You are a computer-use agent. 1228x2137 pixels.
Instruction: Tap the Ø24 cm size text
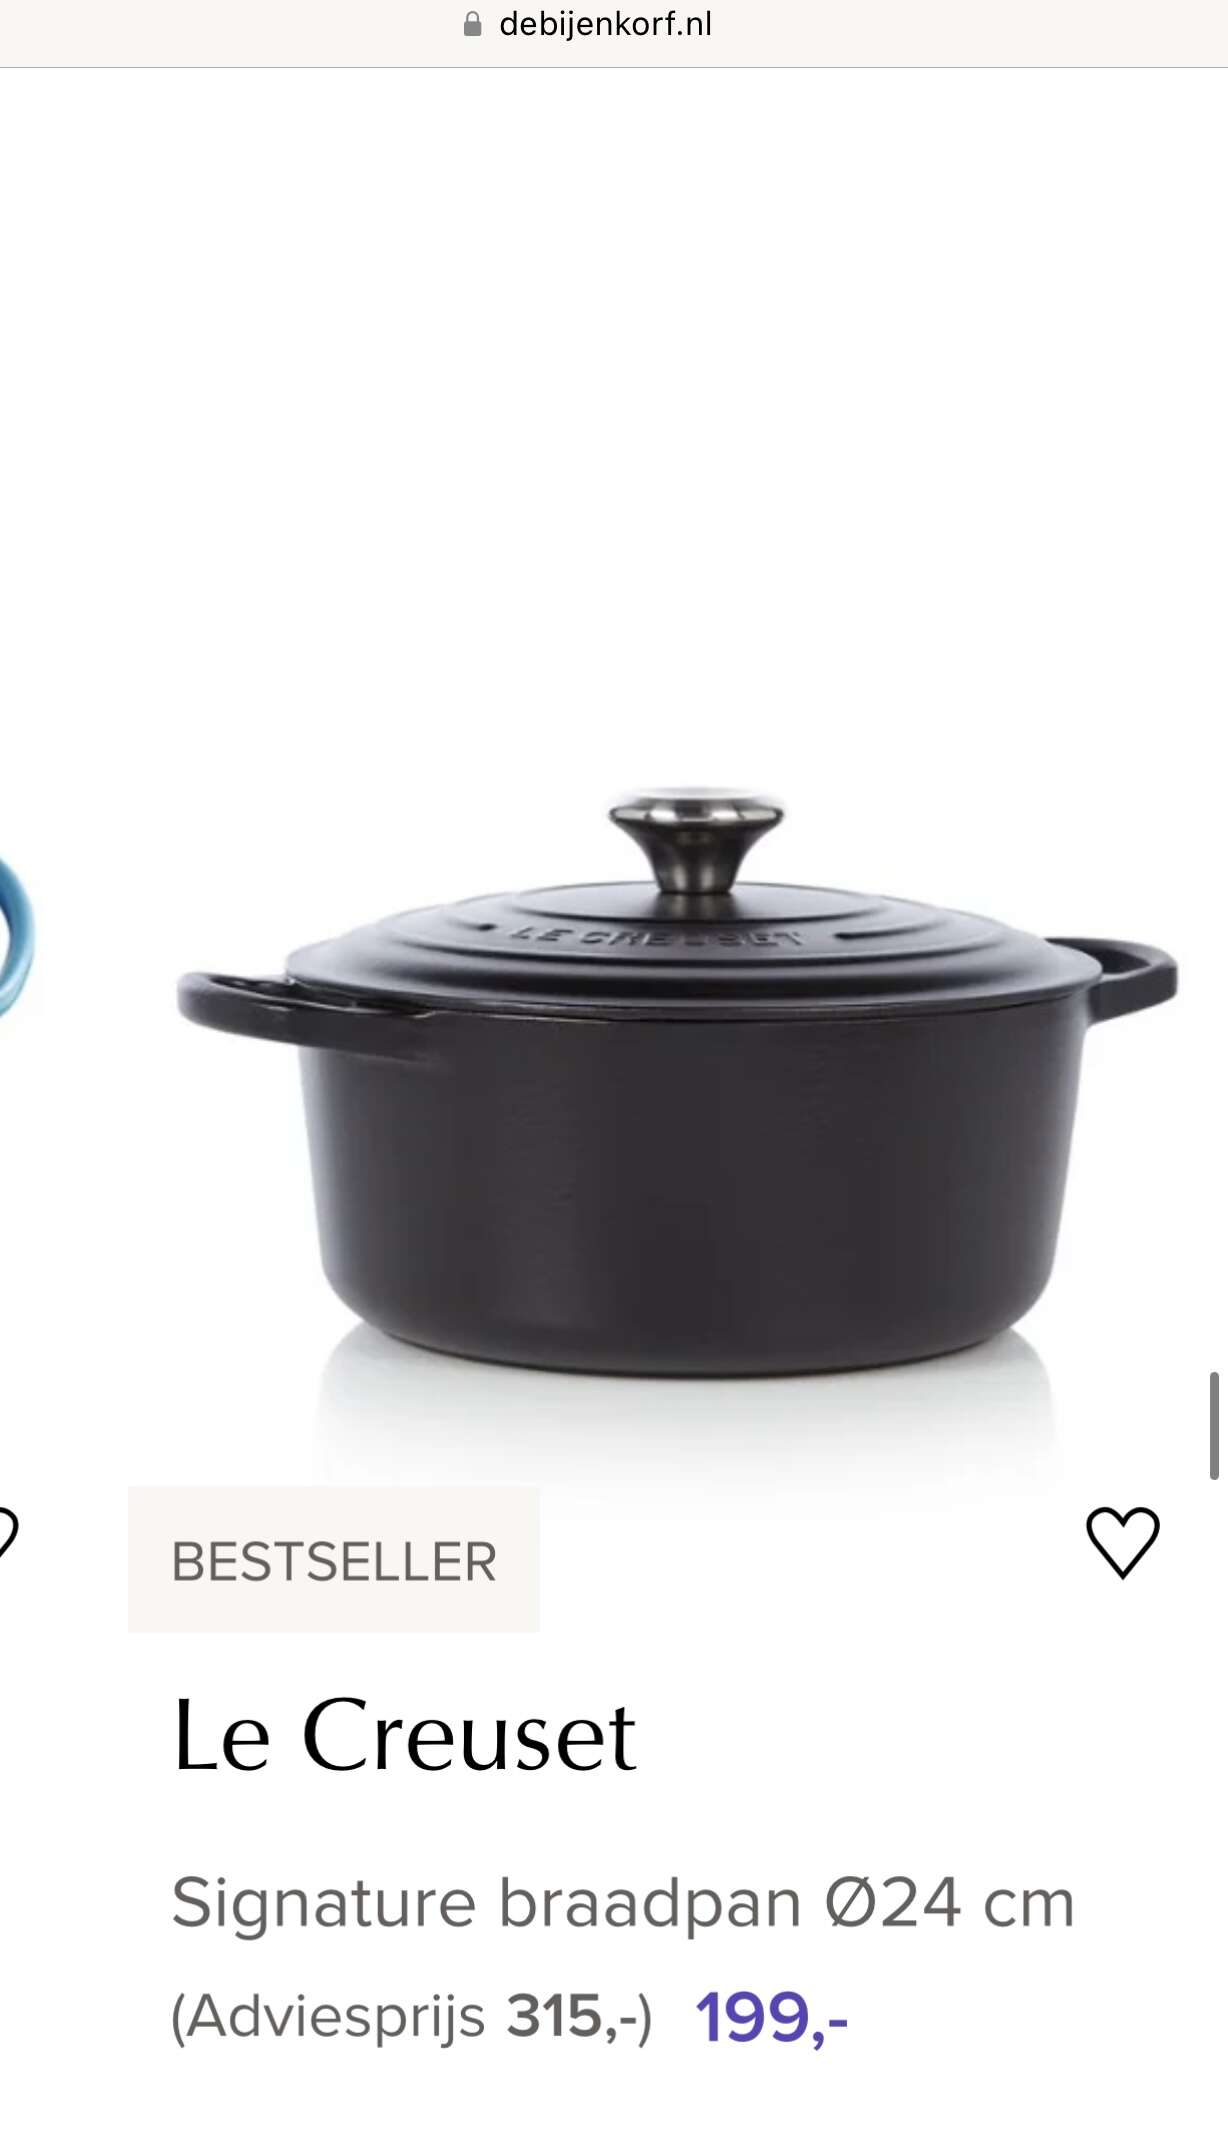950,1902
